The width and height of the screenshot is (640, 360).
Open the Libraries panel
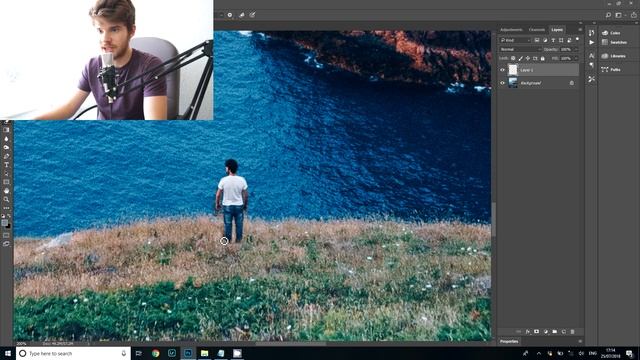pyautogui.click(x=613, y=56)
